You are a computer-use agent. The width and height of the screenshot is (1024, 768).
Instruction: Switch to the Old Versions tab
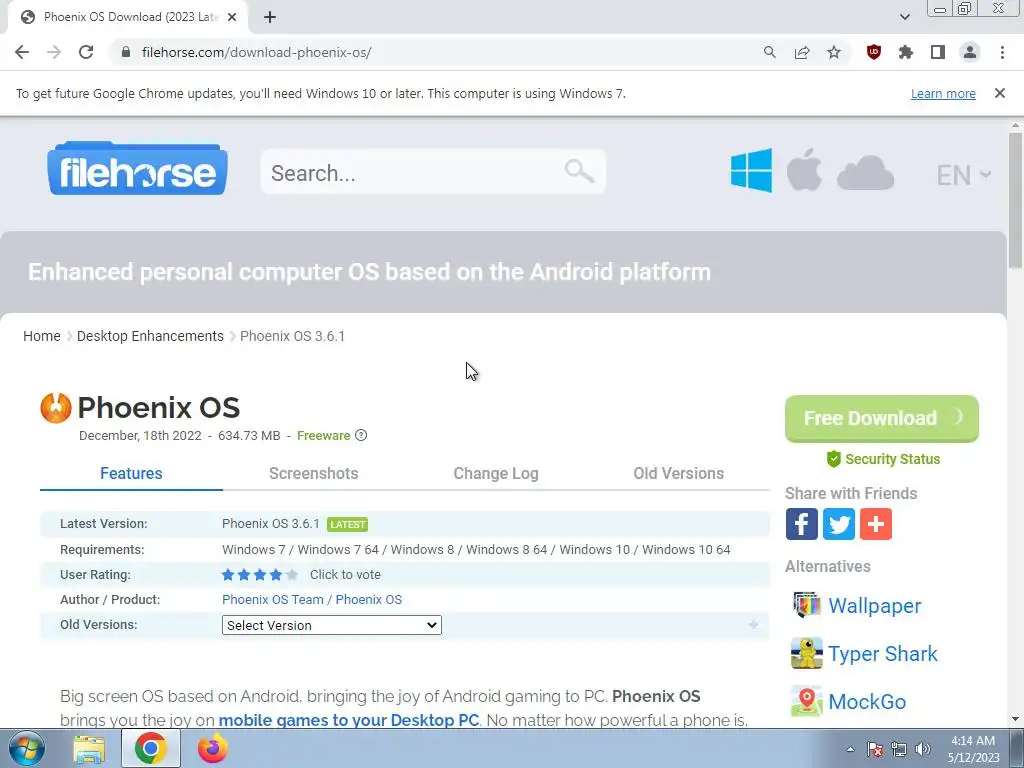tap(679, 473)
